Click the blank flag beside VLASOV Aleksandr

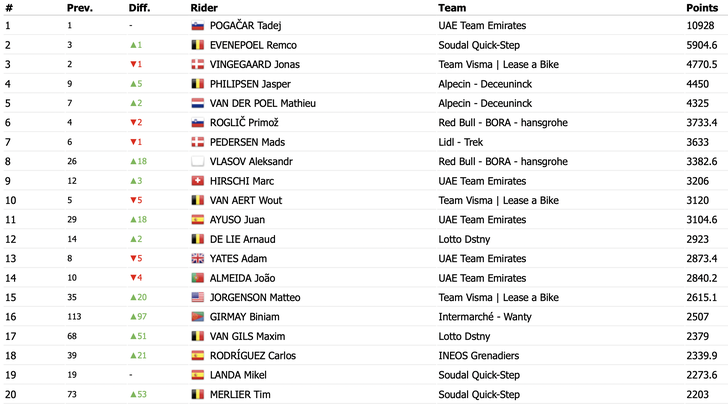198,162
